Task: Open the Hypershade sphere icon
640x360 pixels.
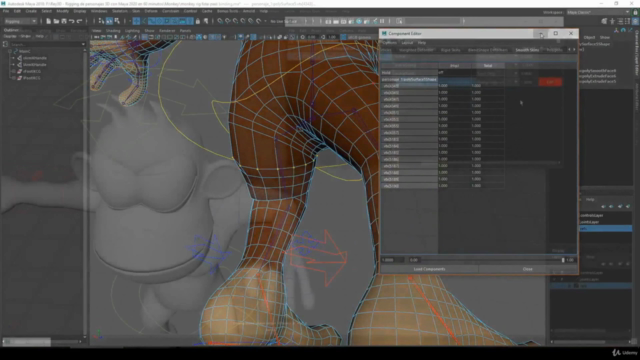Action: (x=359, y=21)
